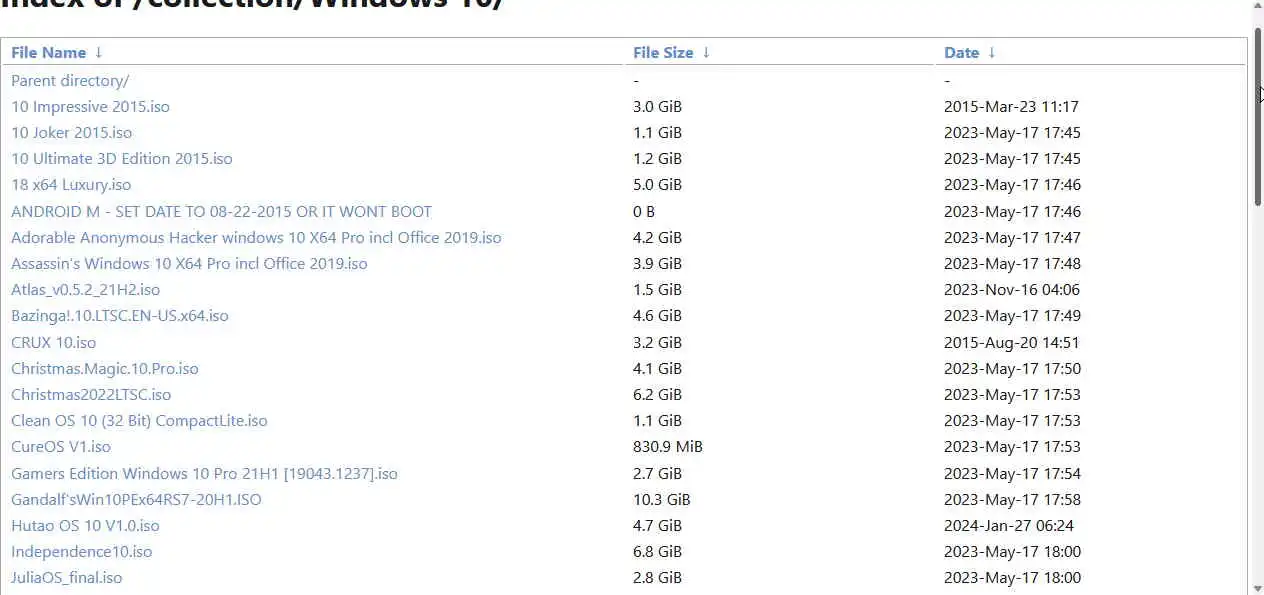Click date 2024-Jan-27 06:24
This screenshot has height=595, width=1264.
pos(1009,526)
